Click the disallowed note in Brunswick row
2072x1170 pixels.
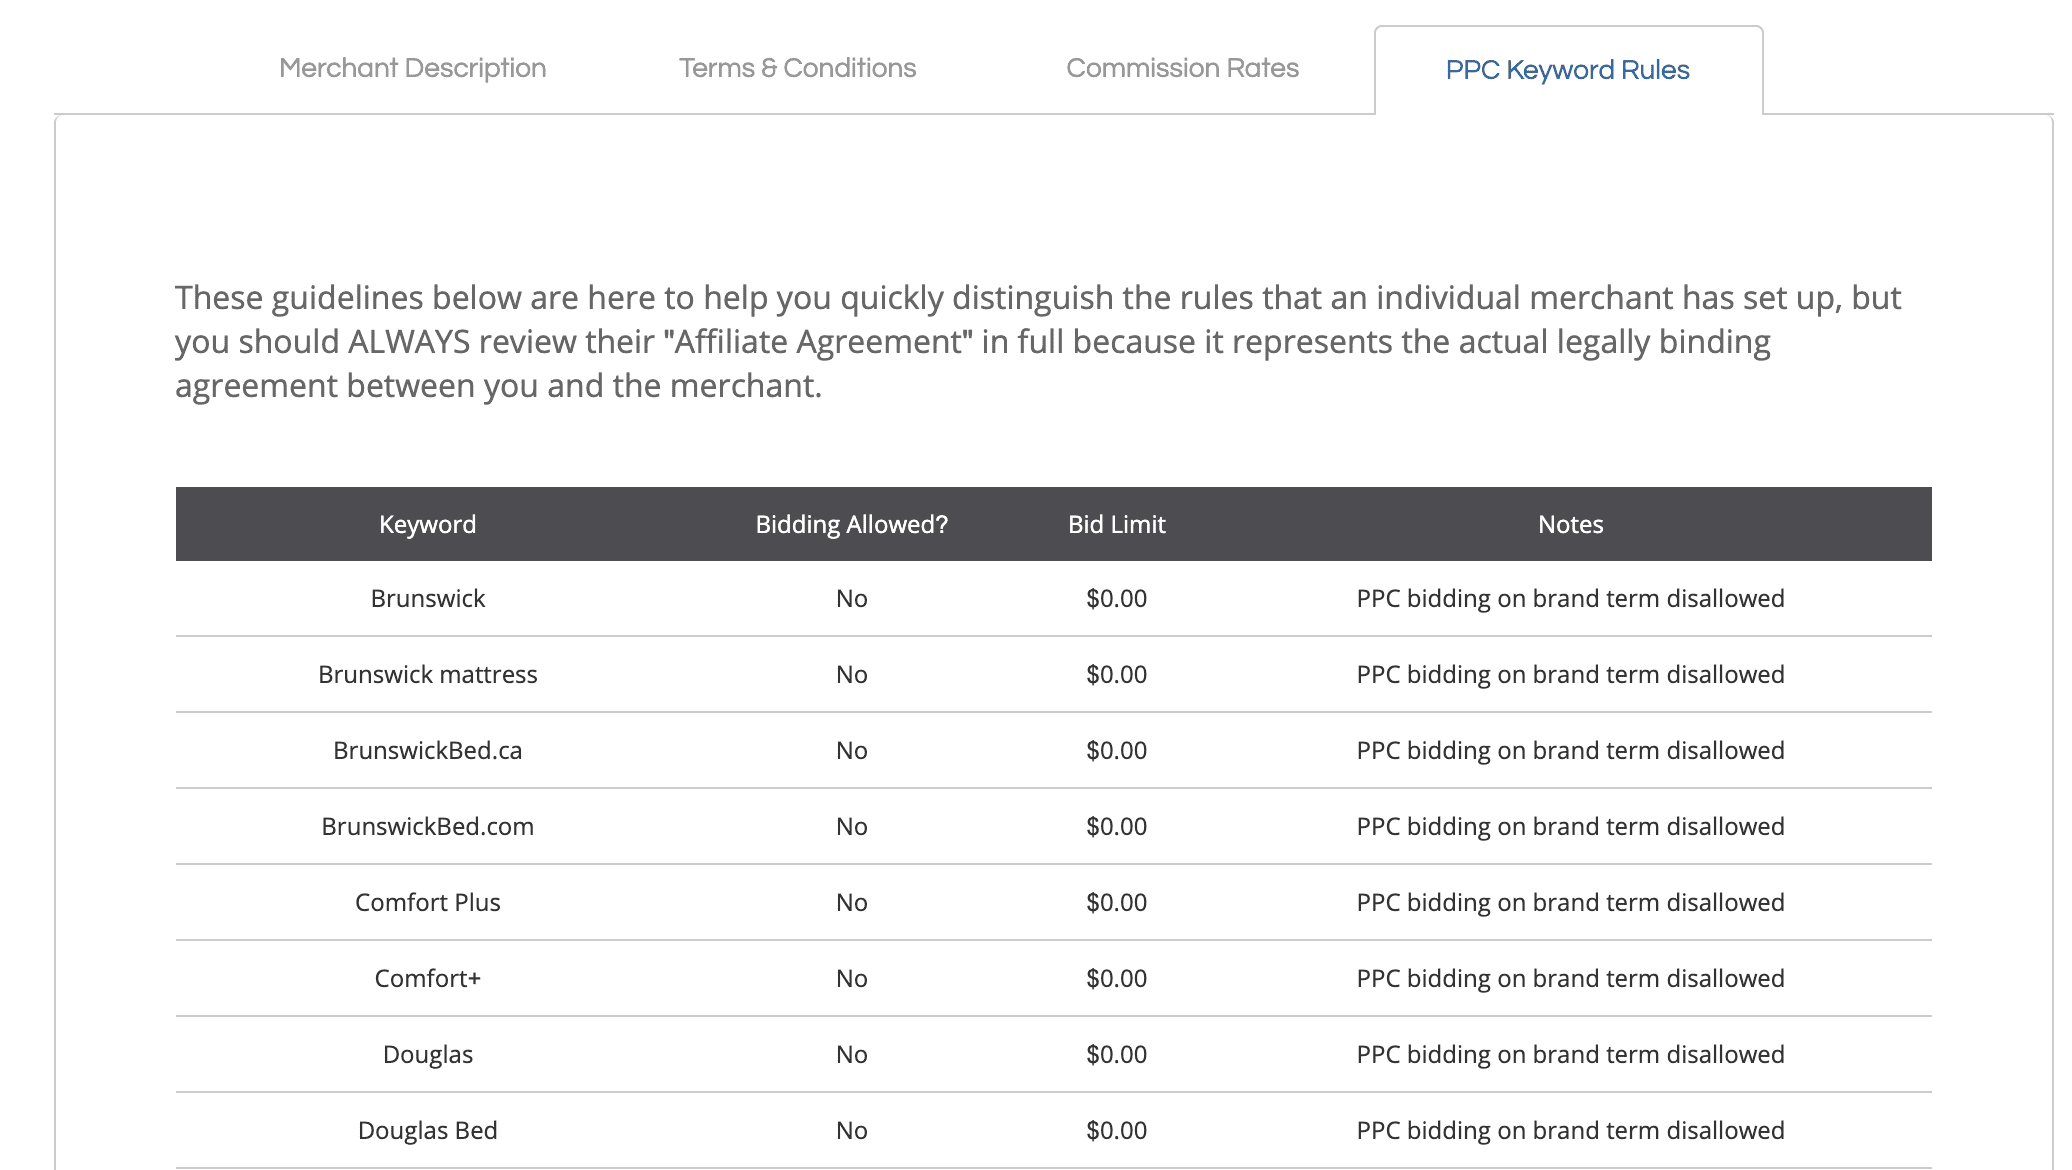(x=1570, y=598)
